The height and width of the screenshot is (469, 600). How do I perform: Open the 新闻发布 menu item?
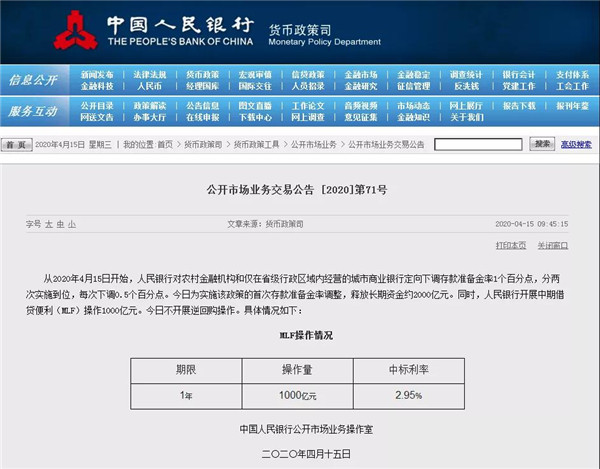coord(98,74)
